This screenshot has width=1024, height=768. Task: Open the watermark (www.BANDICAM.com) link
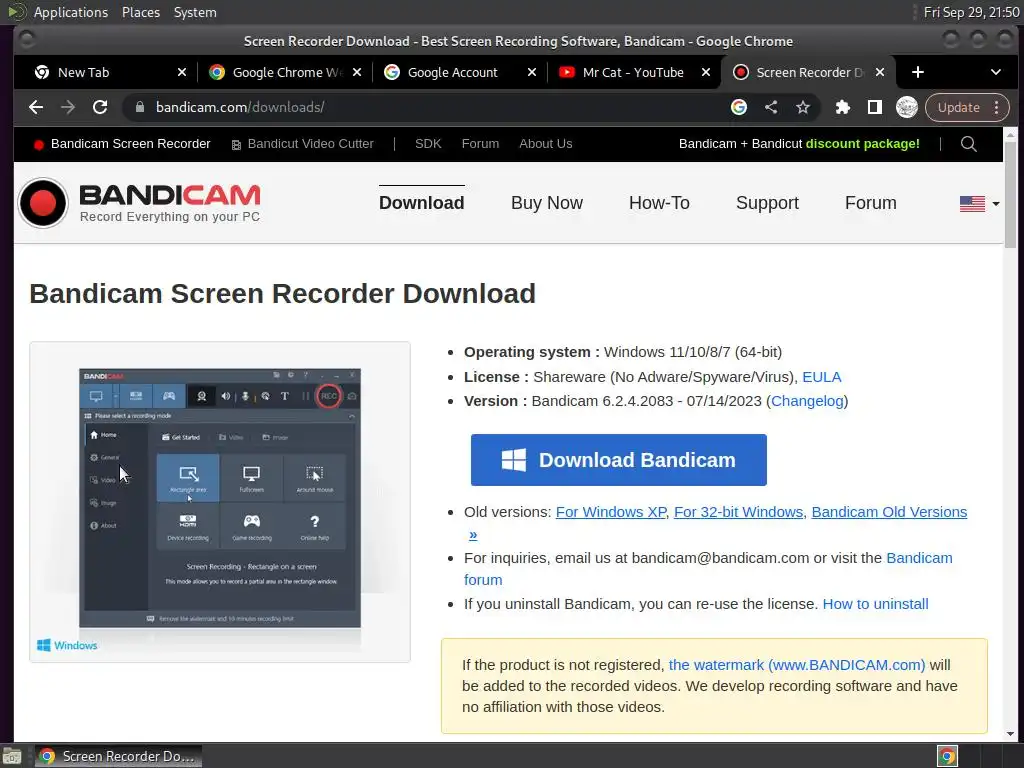coord(797,665)
